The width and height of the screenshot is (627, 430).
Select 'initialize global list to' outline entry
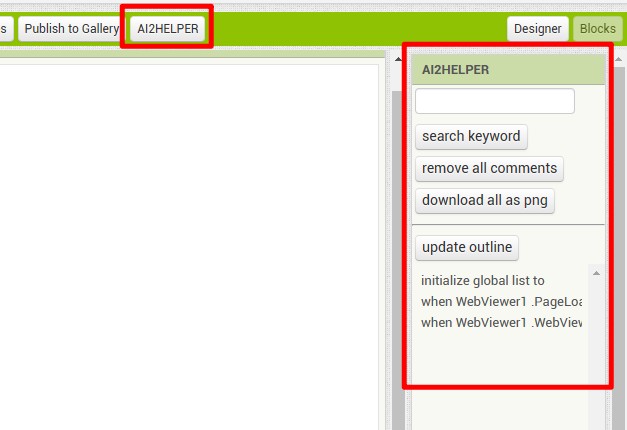(482, 281)
